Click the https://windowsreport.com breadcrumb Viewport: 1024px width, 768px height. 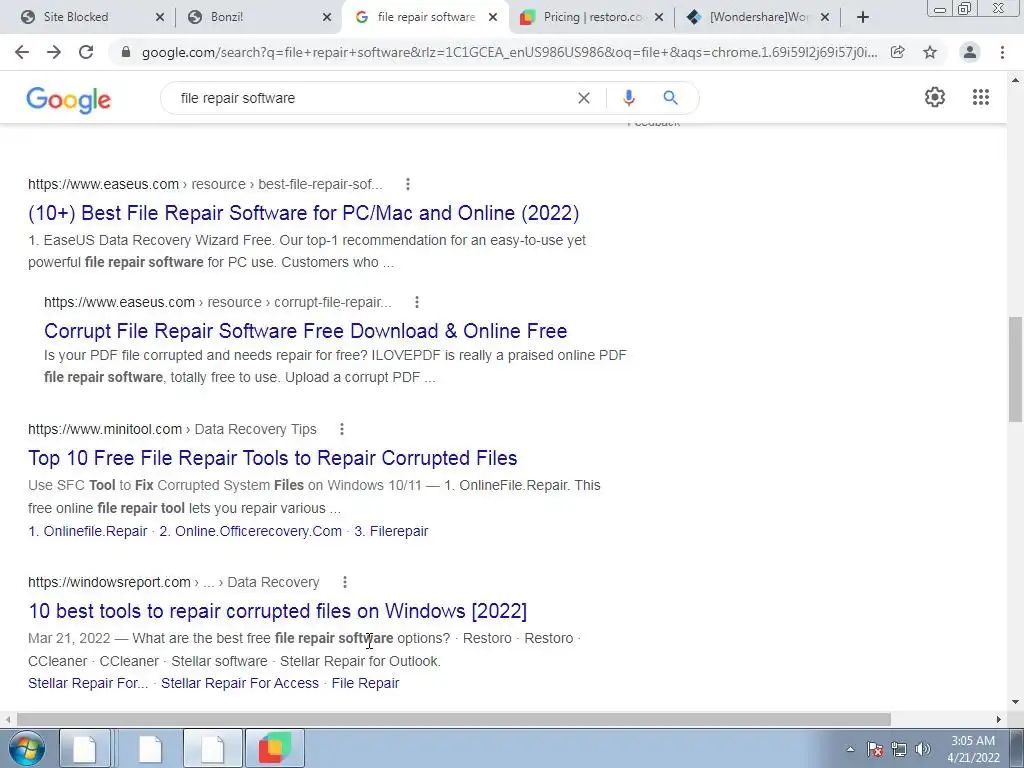(109, 582)
